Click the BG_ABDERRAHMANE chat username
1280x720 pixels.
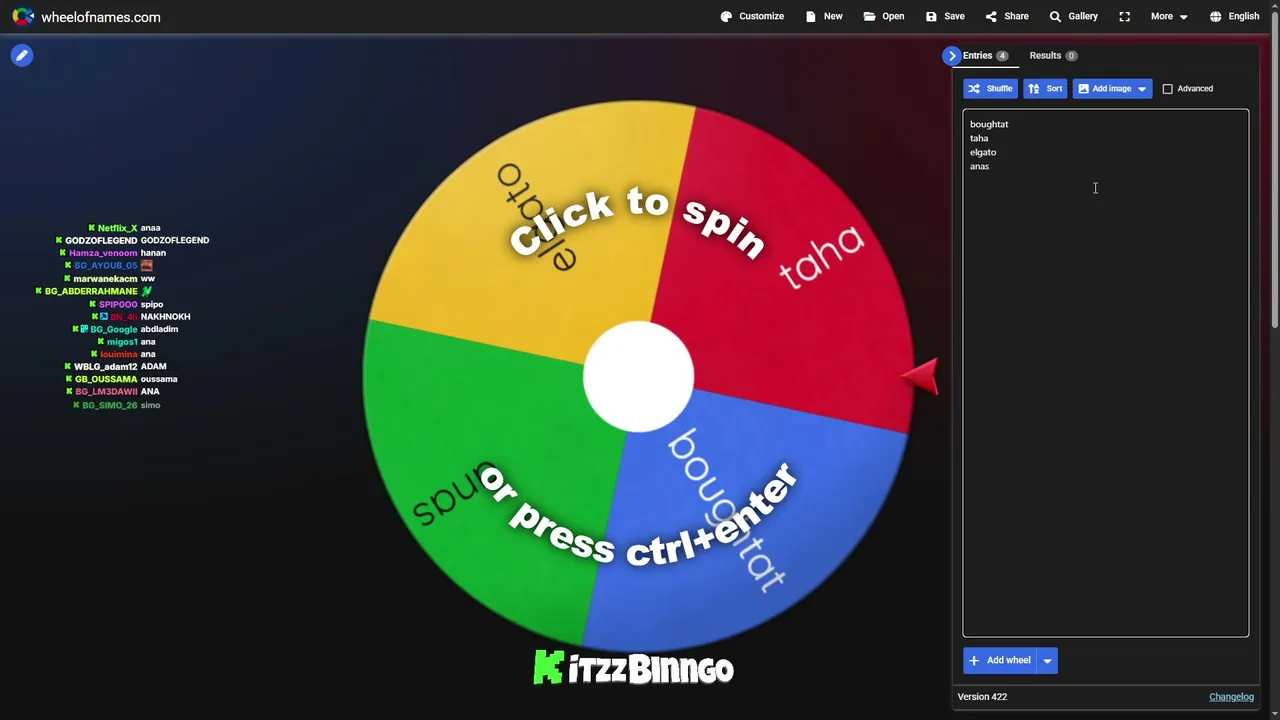coord(91,291)
